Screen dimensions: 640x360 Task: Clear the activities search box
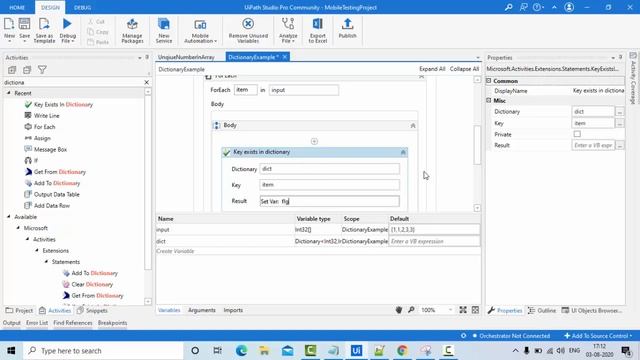[x=147, y=82]
